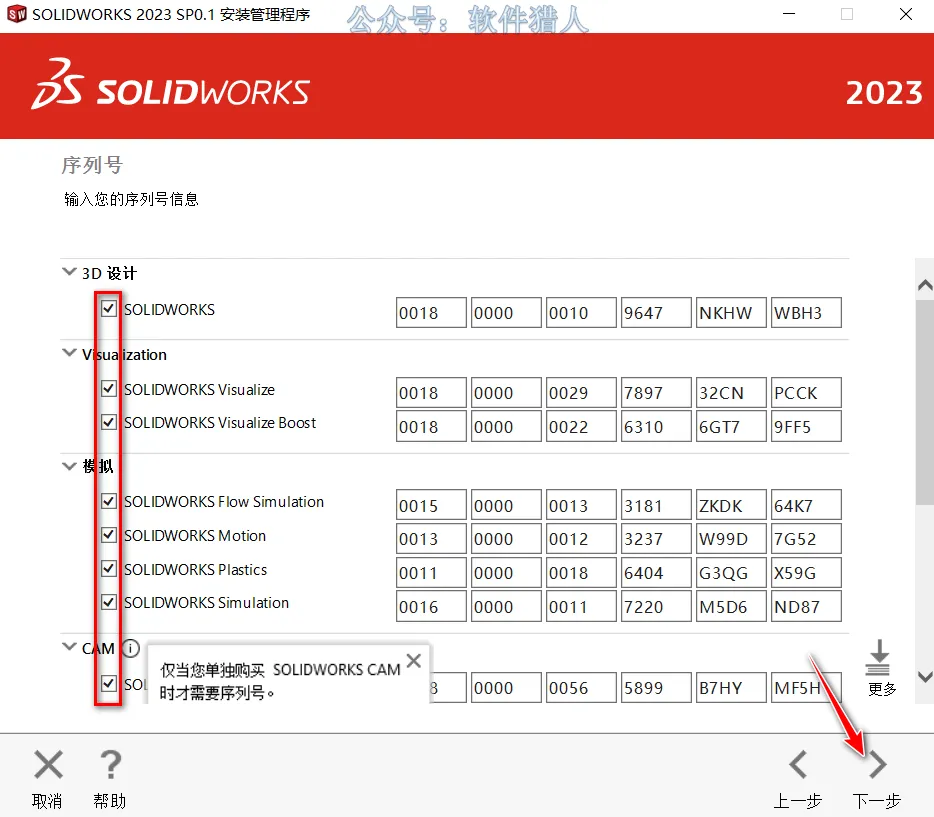
Task: Click Visualize Boost field containing 6310
Action: (656, 426)
